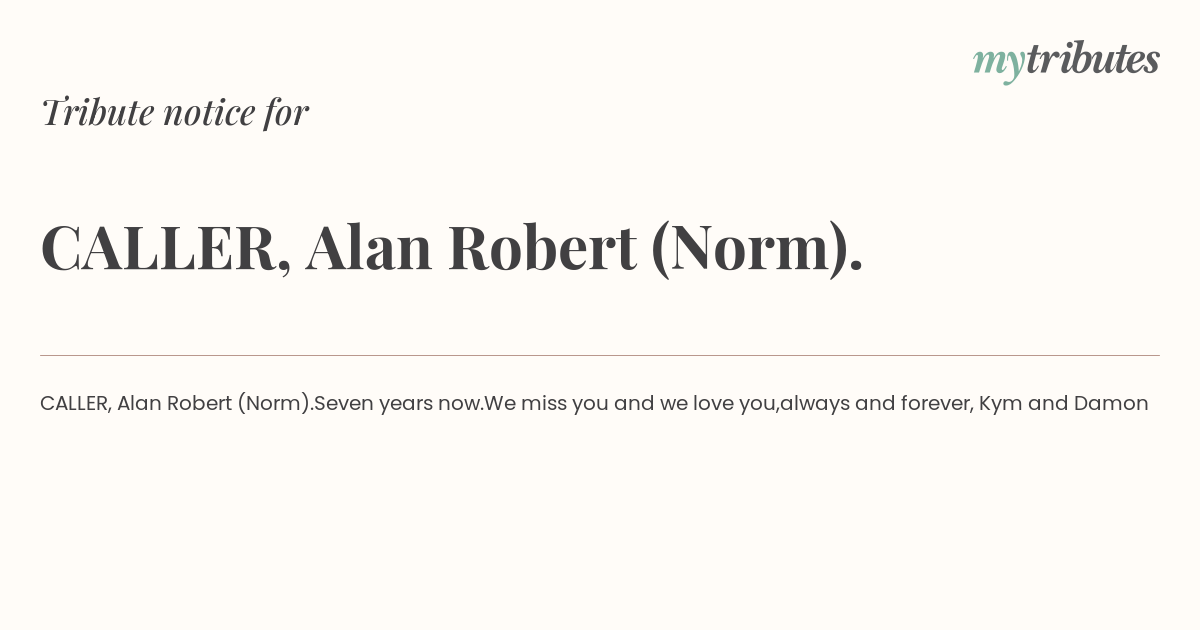Click the "Tribute notice for" heading
Screen dimensions: 1200x630
[175, 112]
